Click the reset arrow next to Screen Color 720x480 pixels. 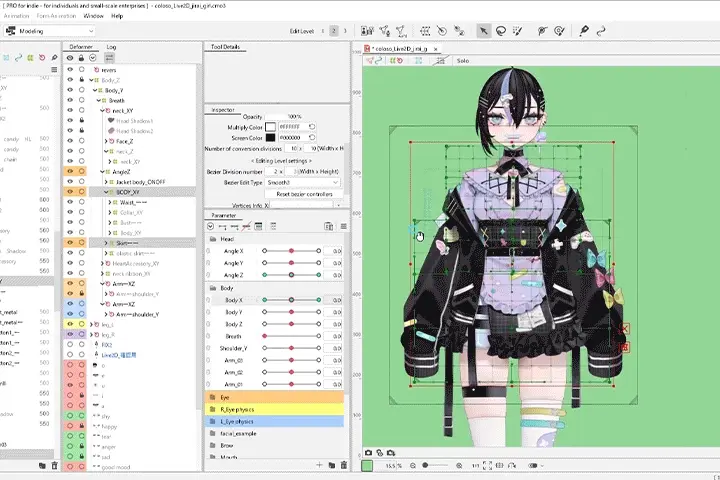tap(312, 137)
